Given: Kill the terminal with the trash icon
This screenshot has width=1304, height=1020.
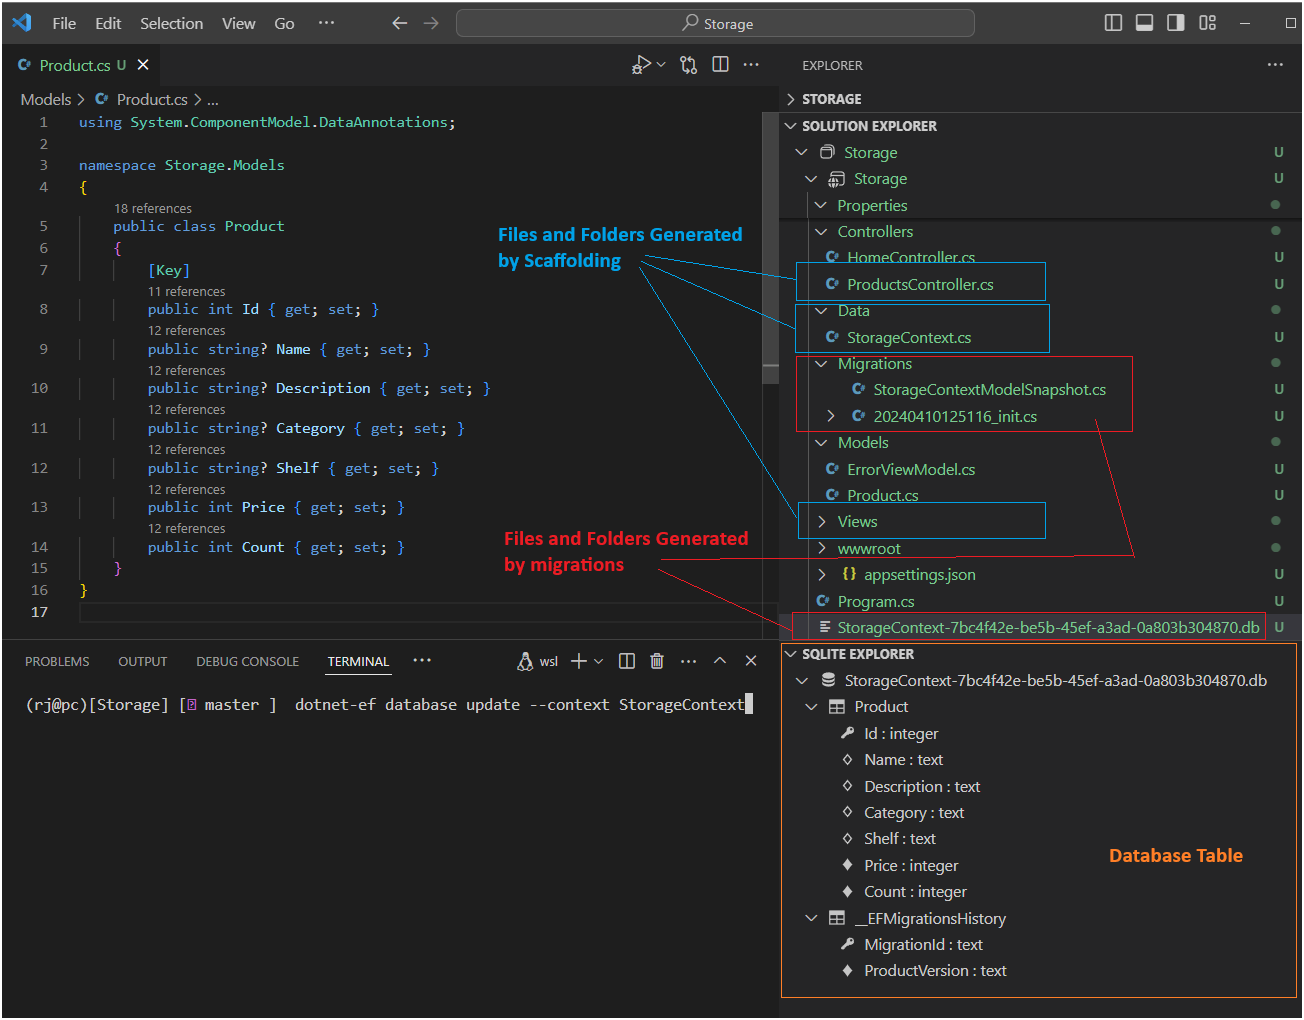Looking at the screenshot, I should pyautogui.click(x=656, y=660).
